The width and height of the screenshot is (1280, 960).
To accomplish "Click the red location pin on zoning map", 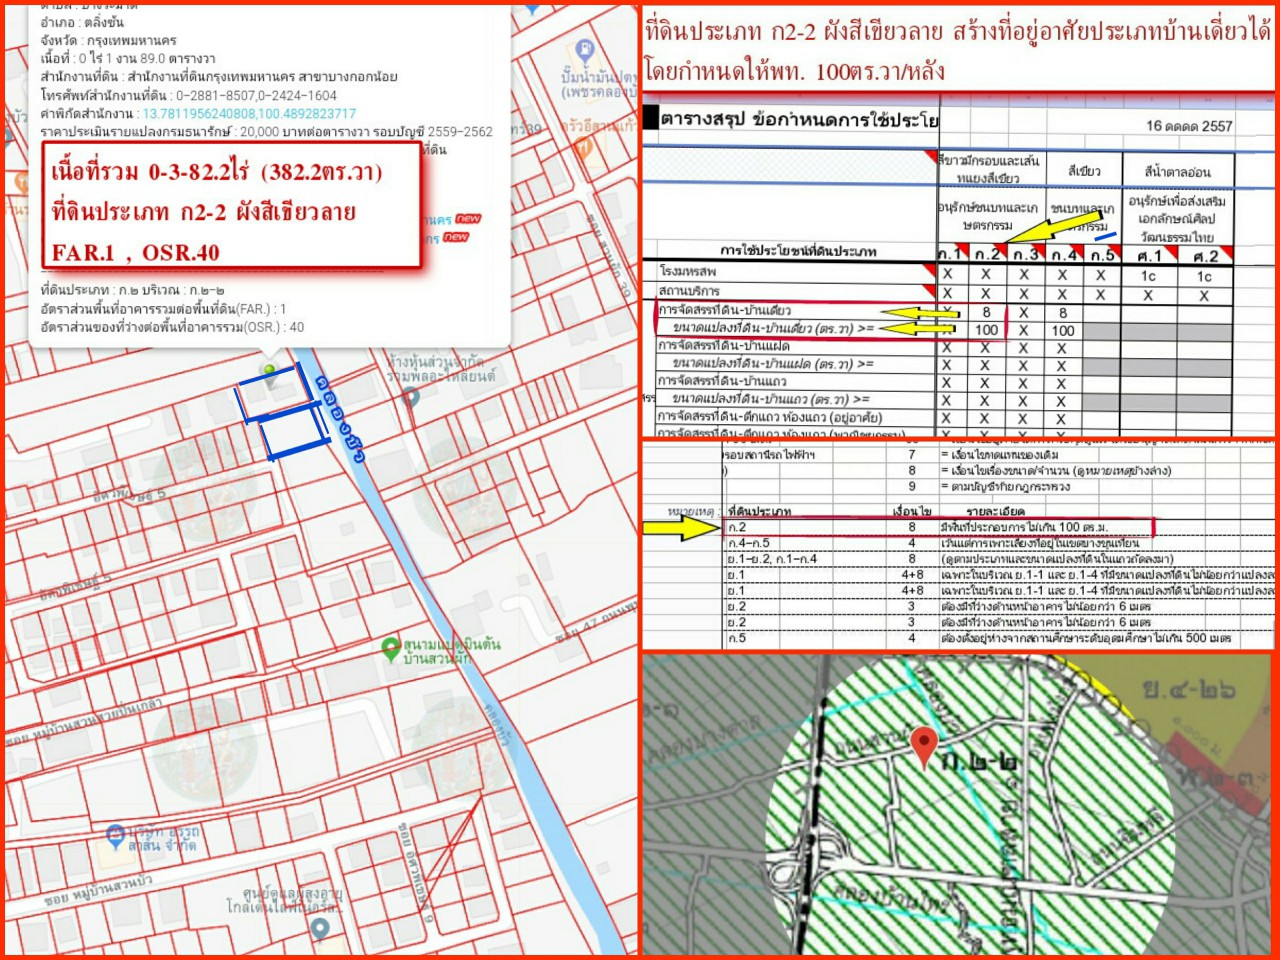I will (924, 746).
